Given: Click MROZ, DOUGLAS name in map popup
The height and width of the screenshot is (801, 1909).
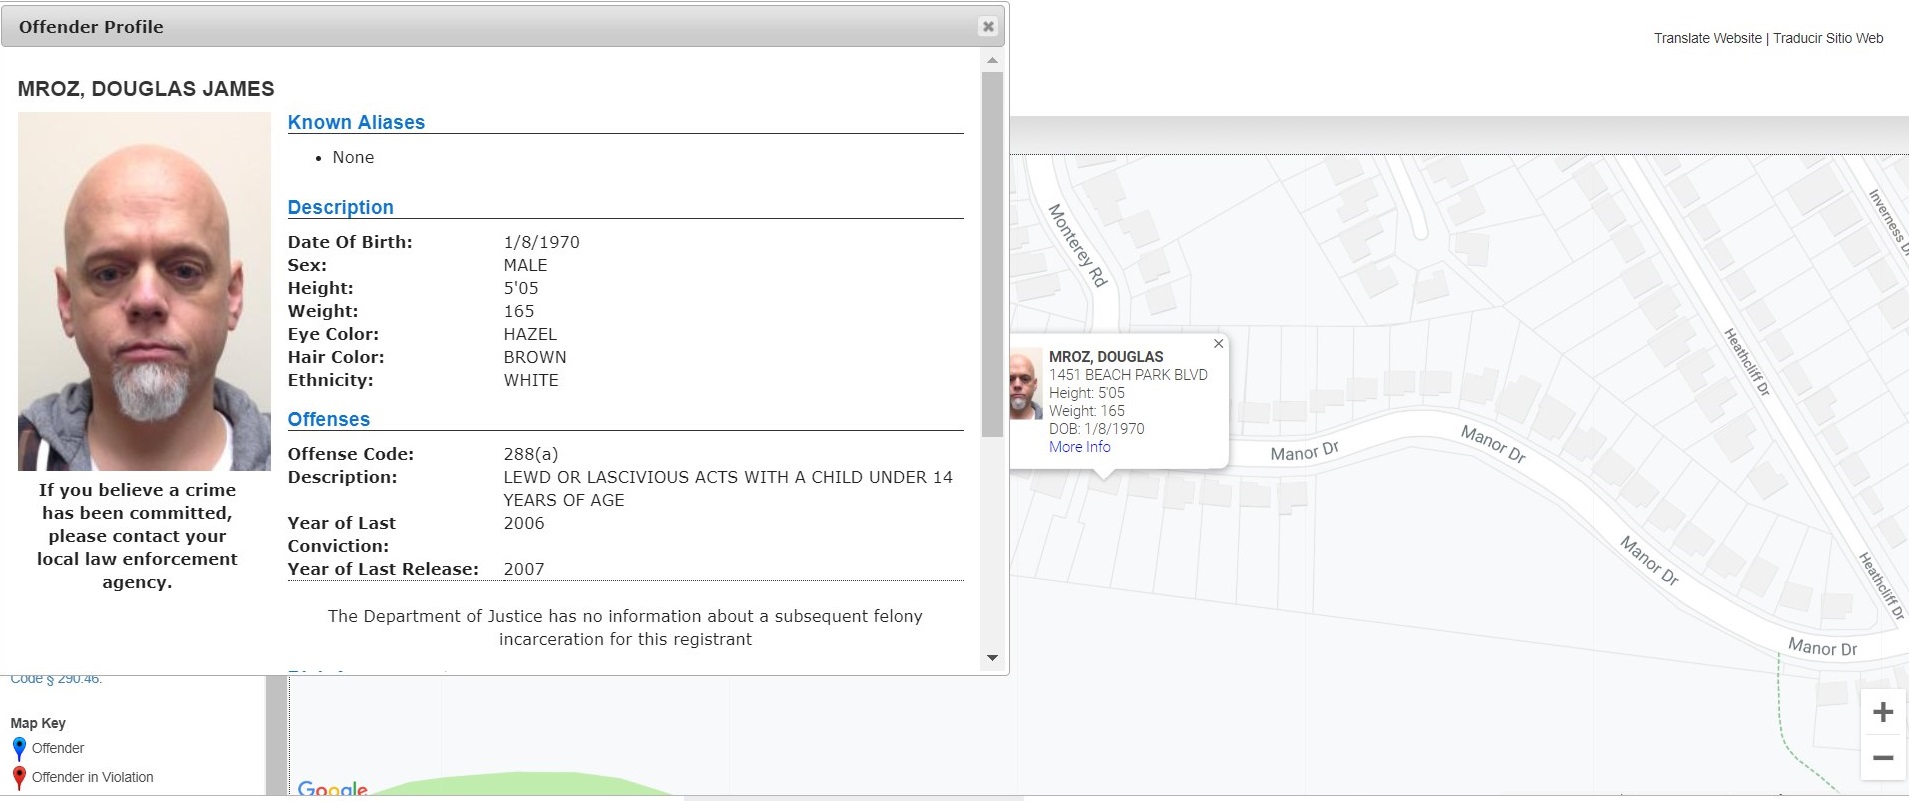Looking at the screenshot, I should coord(1106,357).
